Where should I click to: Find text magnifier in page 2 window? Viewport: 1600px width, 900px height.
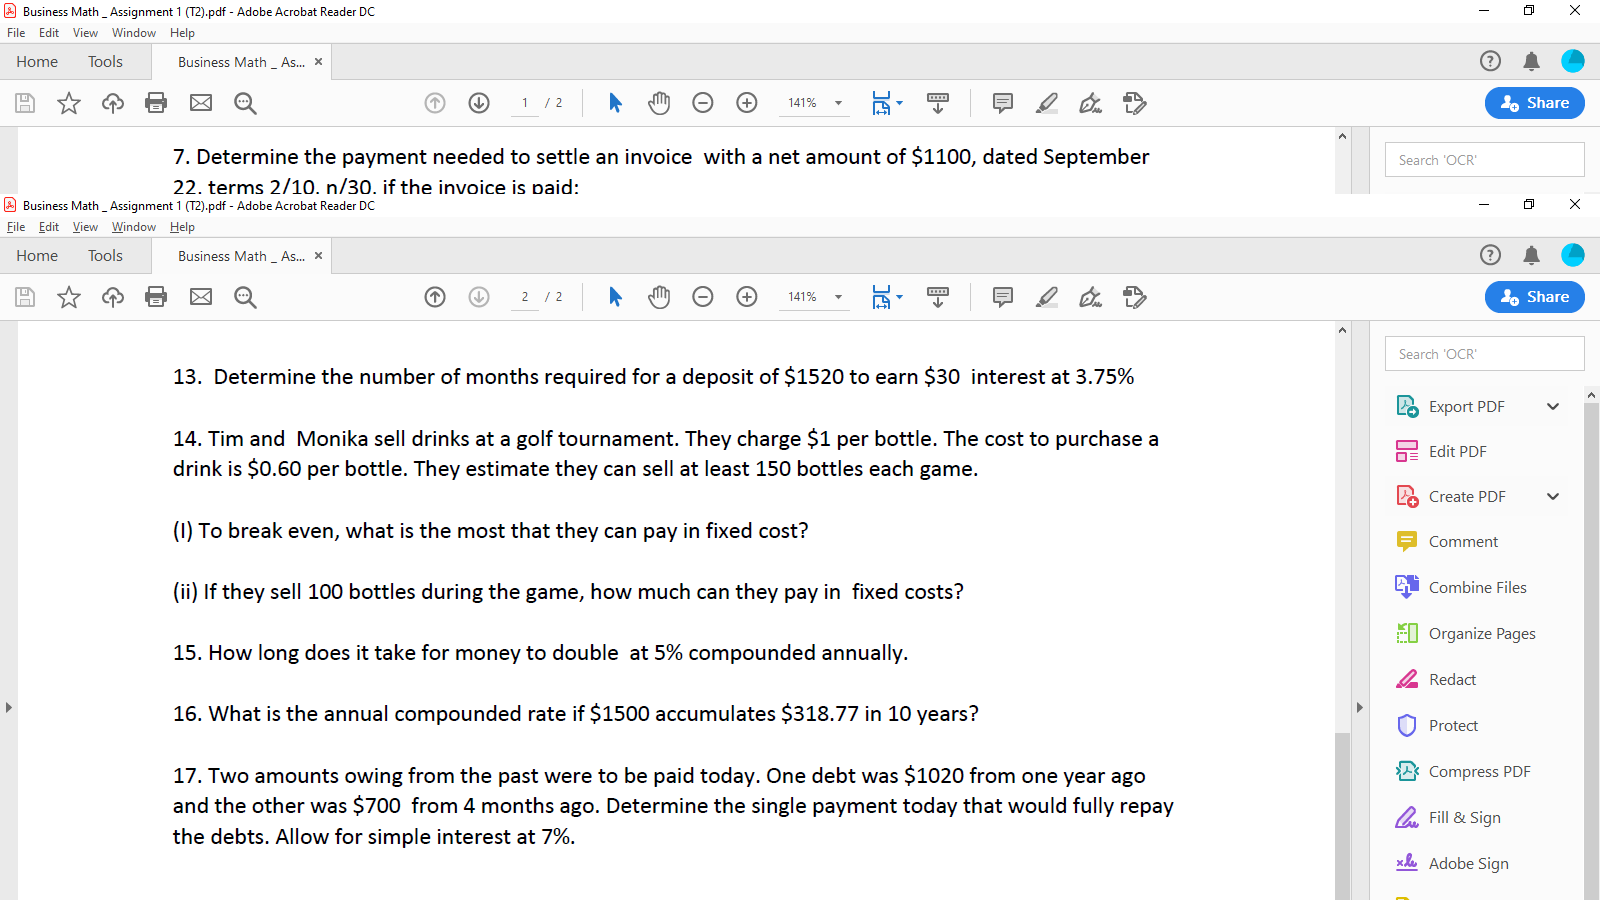pos(245,297)
